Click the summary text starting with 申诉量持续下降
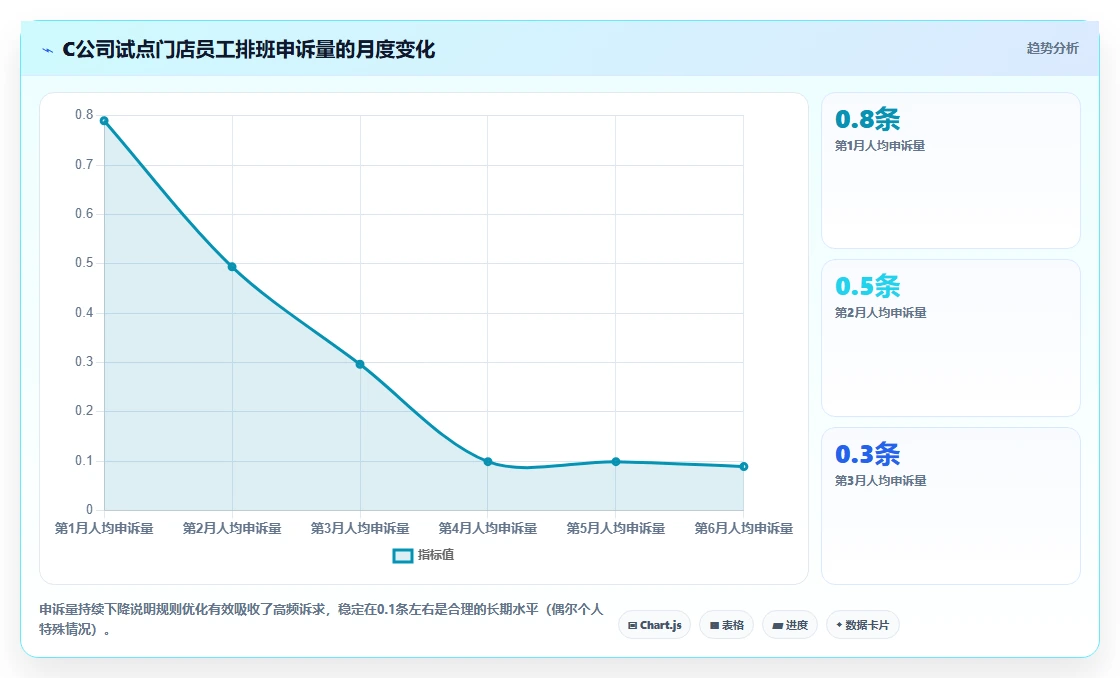Image resolution: width=1120 pixels, height=678 pixels. (321, 619)
